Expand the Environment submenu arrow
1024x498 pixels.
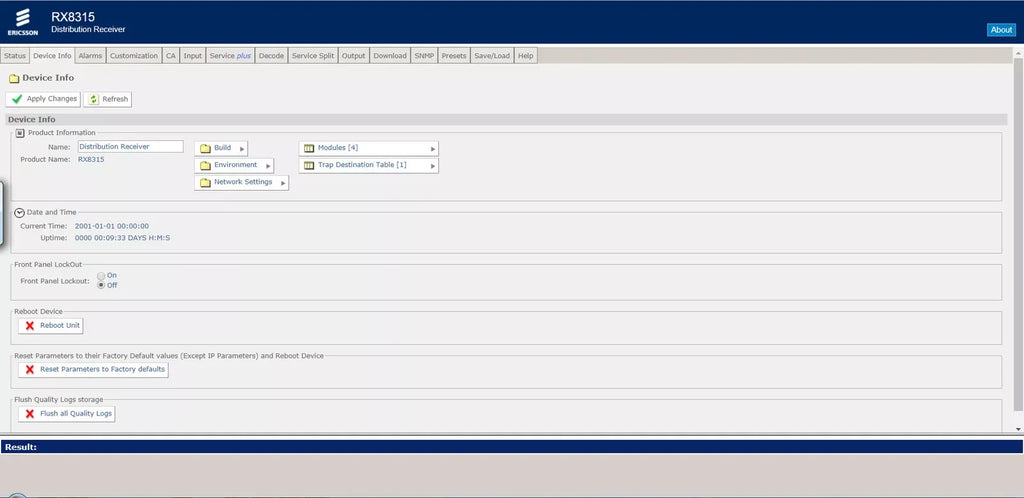268,166
